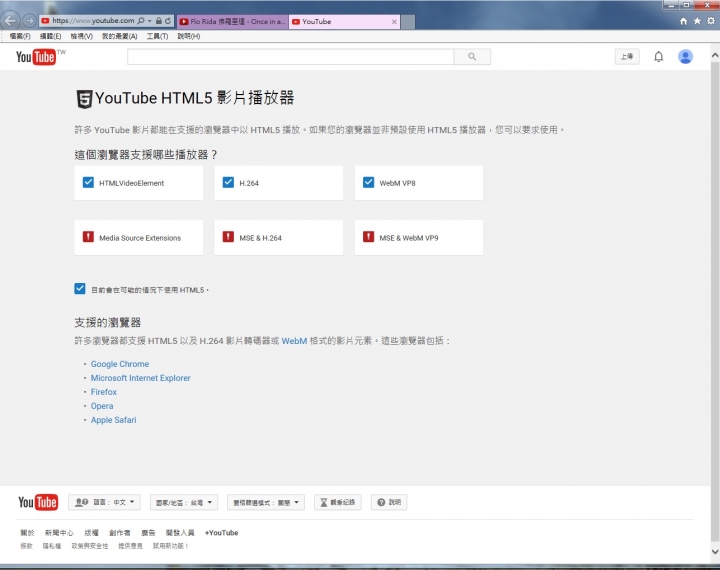
Task: Click the browser forward arrow button
Action: (x=29, y=21)
